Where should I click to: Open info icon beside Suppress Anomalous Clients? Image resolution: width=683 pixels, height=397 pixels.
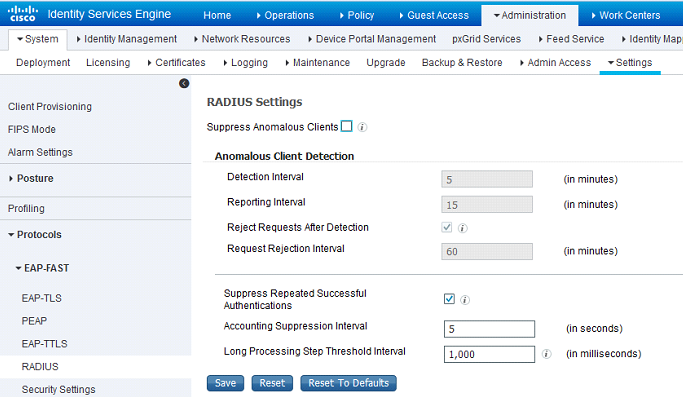(362, 127)
